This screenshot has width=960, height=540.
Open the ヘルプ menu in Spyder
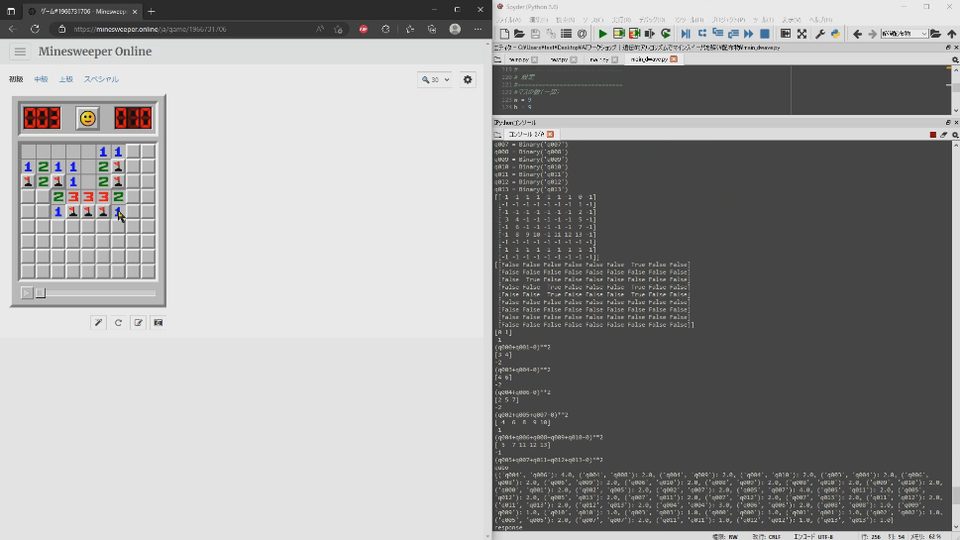(x=820, y=20)
